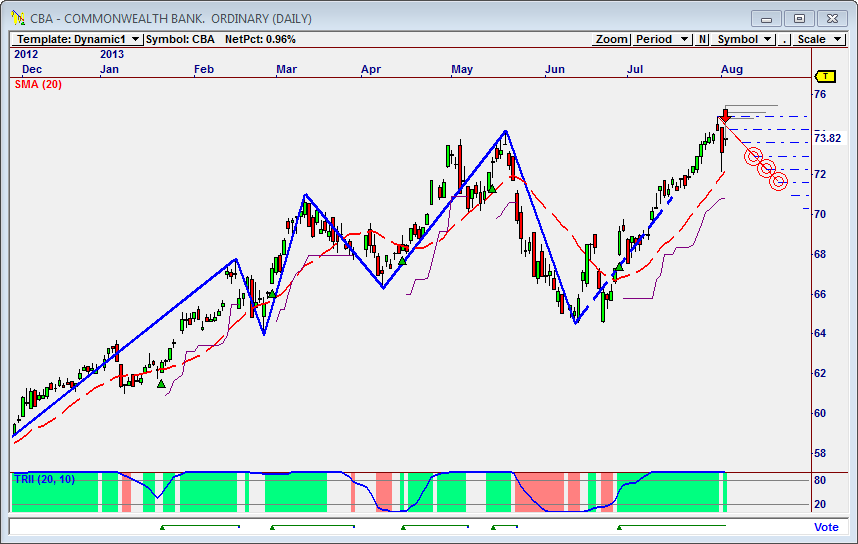Click the vote line marker under January
Viewport: 858px width, 544px height.
coord(162,528)
